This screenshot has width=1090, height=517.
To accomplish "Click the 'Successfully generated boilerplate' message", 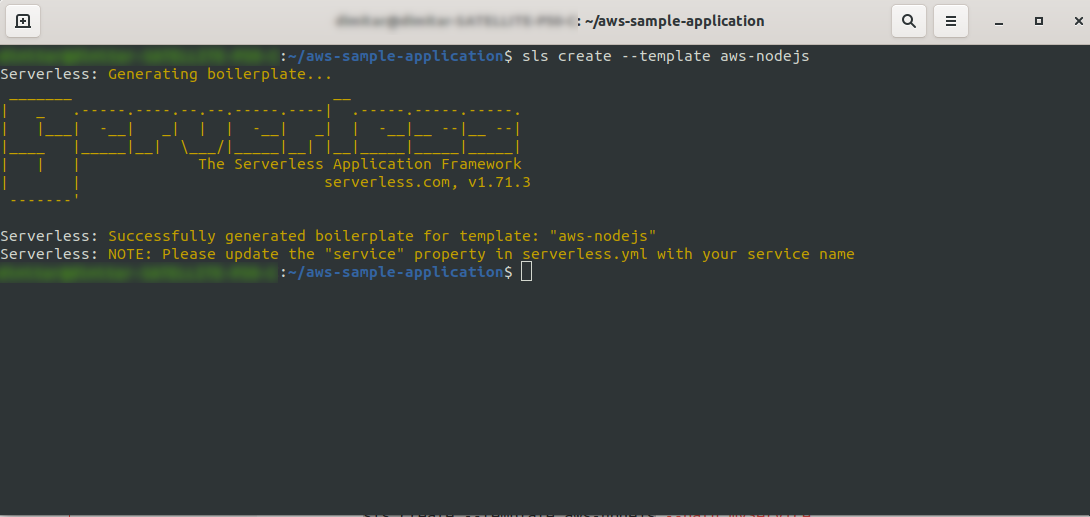I will [x=382, y=236].
